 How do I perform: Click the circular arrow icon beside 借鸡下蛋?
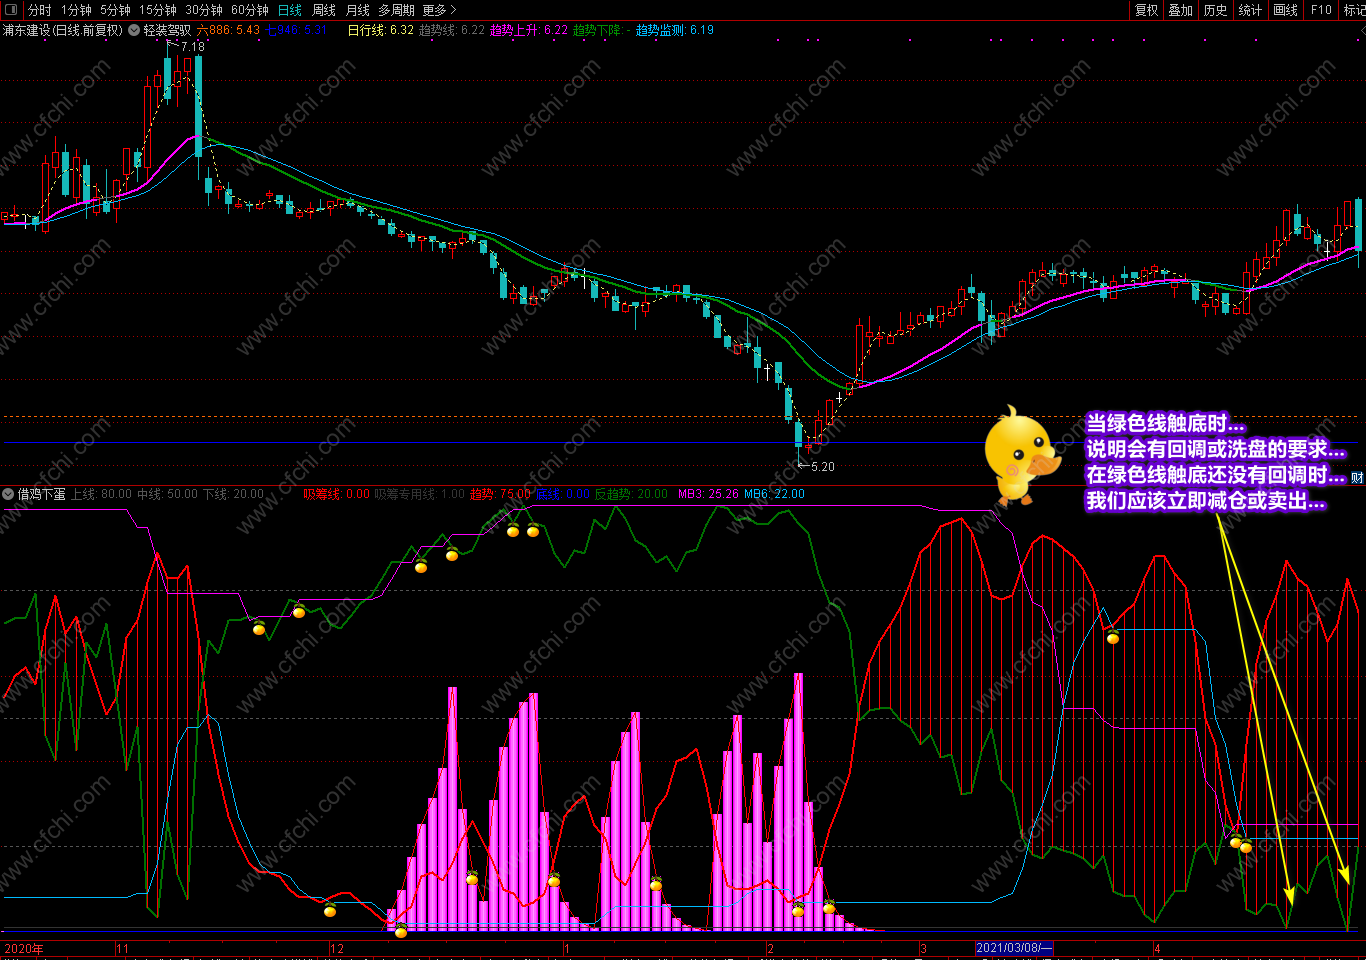pos(8,494)
